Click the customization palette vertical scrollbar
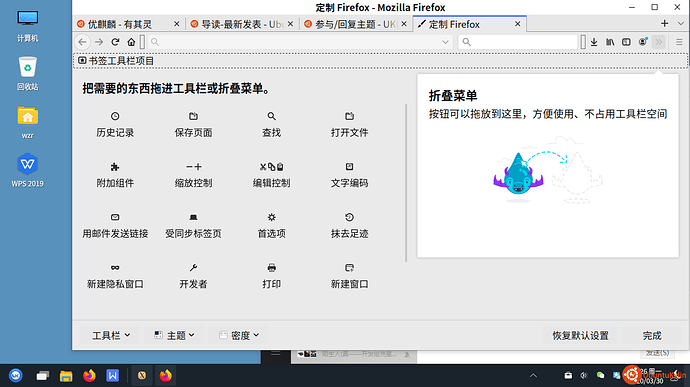Screen dimensions: 690x387 point(406,183)
